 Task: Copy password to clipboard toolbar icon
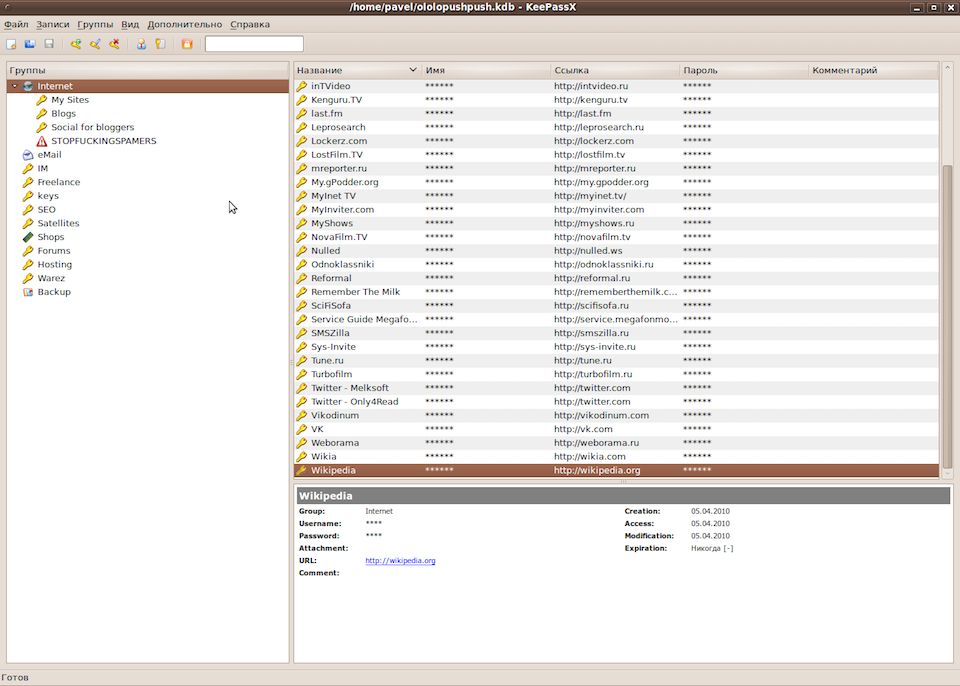point(160,44)
